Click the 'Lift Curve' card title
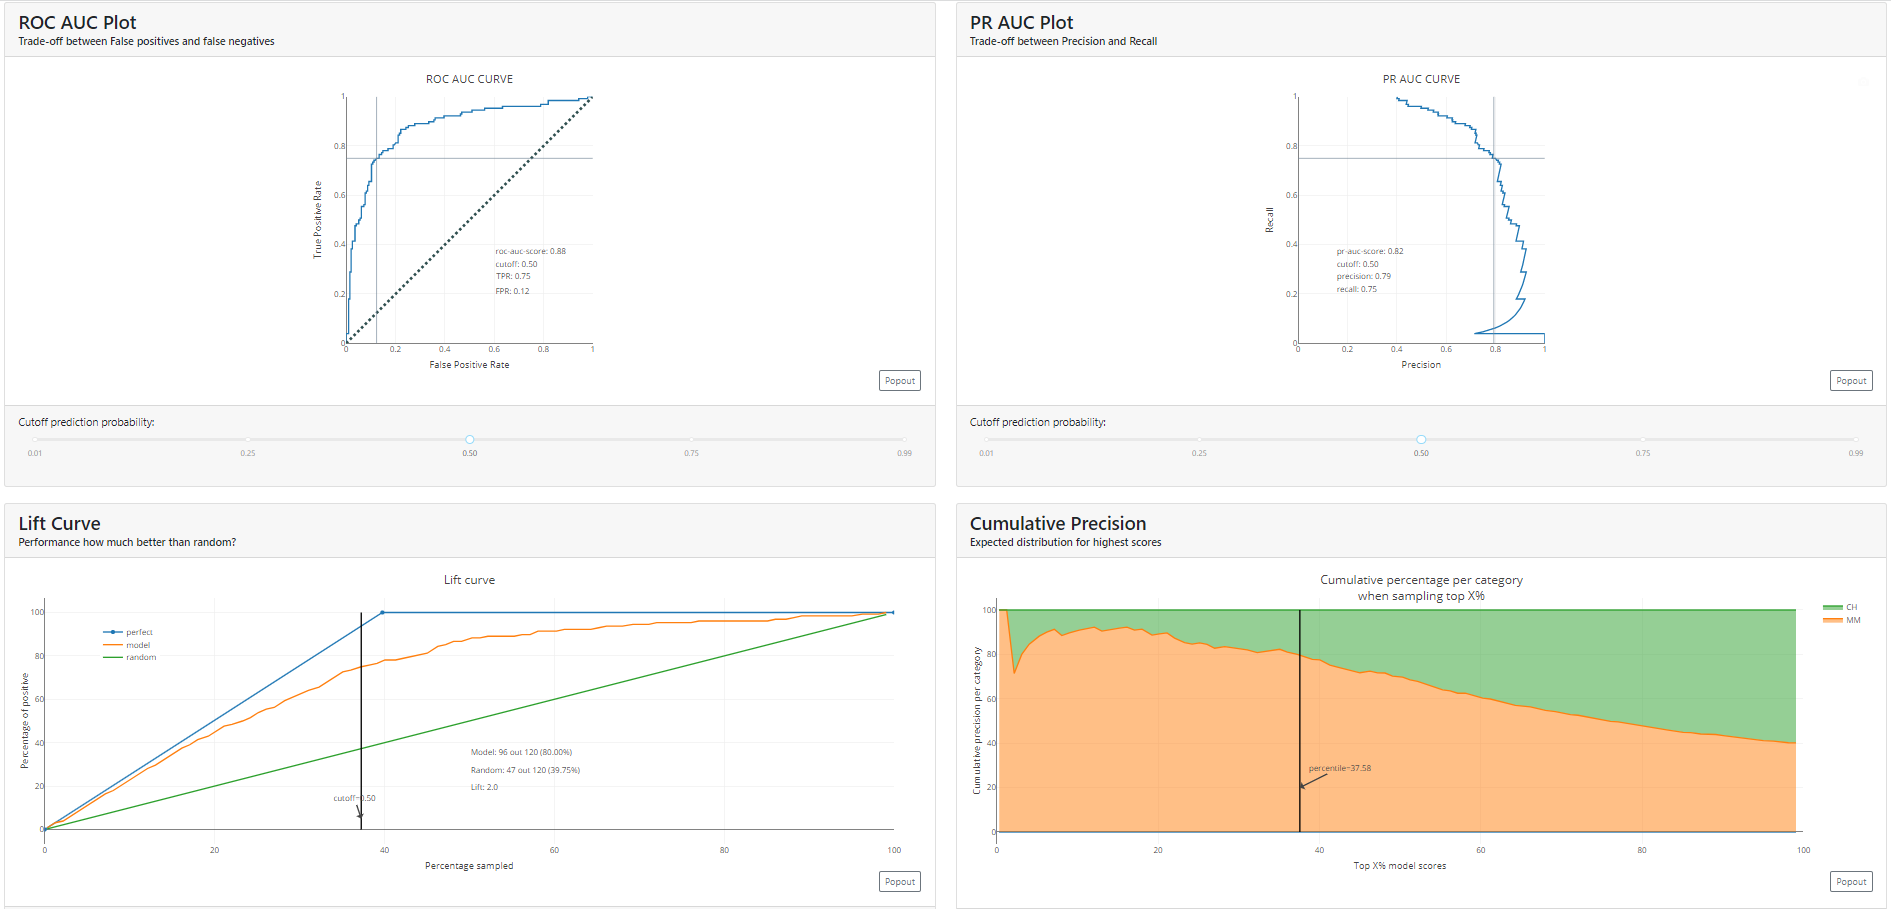This screenshot has width=1891, height=909. [59, 523]
